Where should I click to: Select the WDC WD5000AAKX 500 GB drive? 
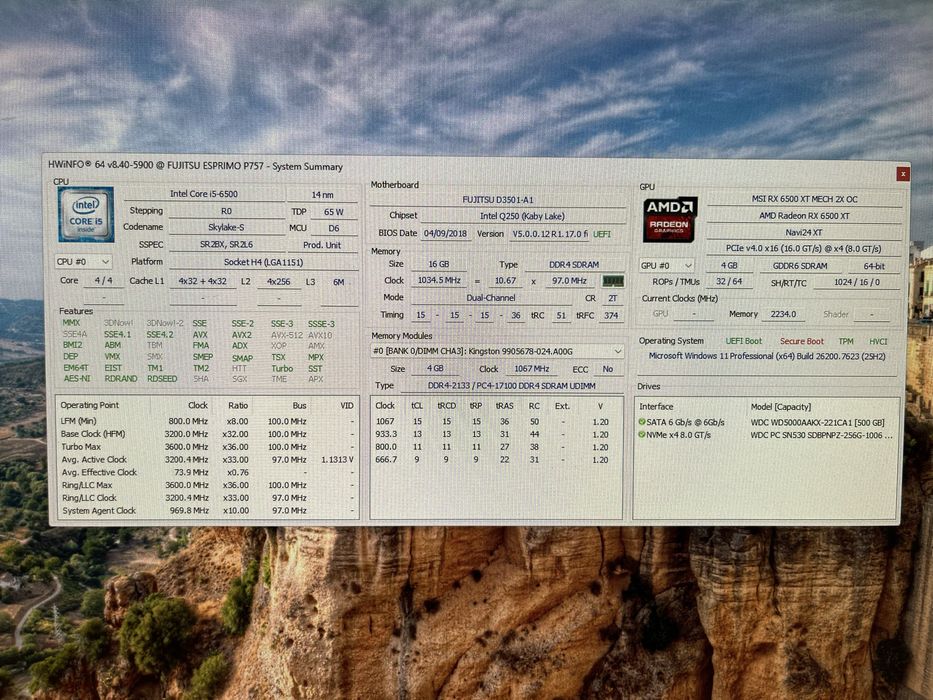coord(817,422)
